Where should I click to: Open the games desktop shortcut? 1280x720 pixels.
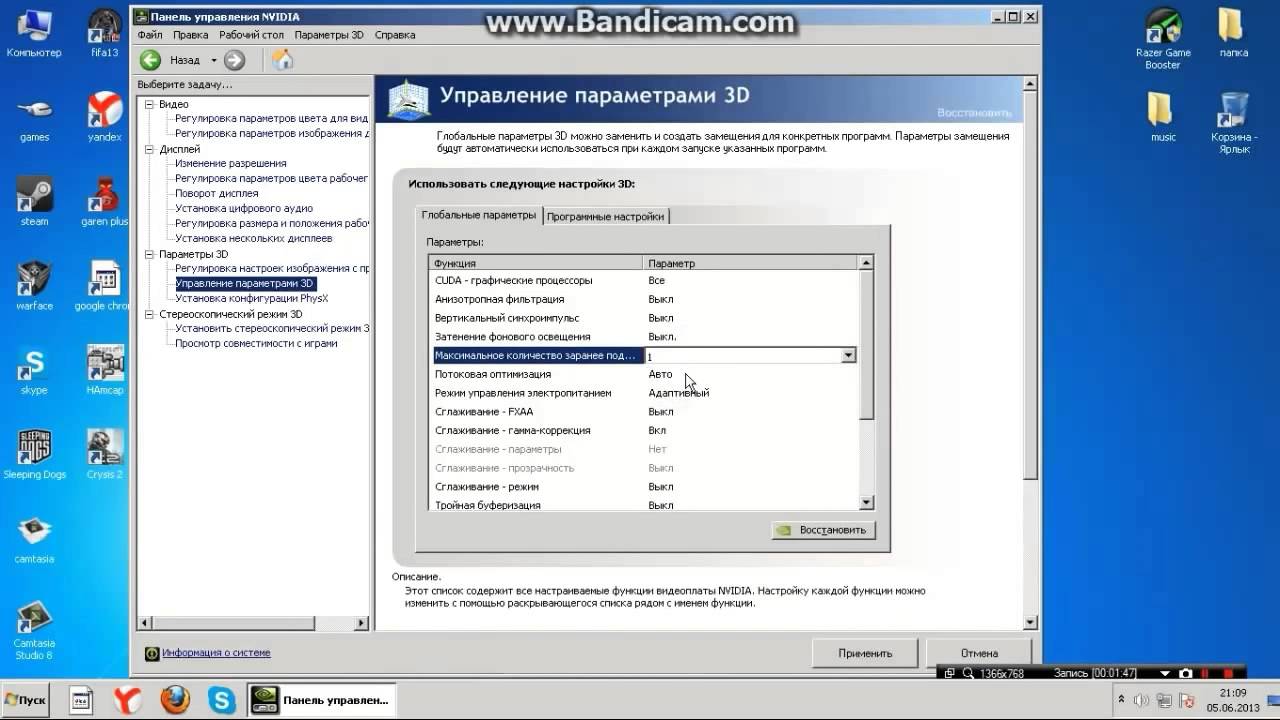(x=34, y=118)
